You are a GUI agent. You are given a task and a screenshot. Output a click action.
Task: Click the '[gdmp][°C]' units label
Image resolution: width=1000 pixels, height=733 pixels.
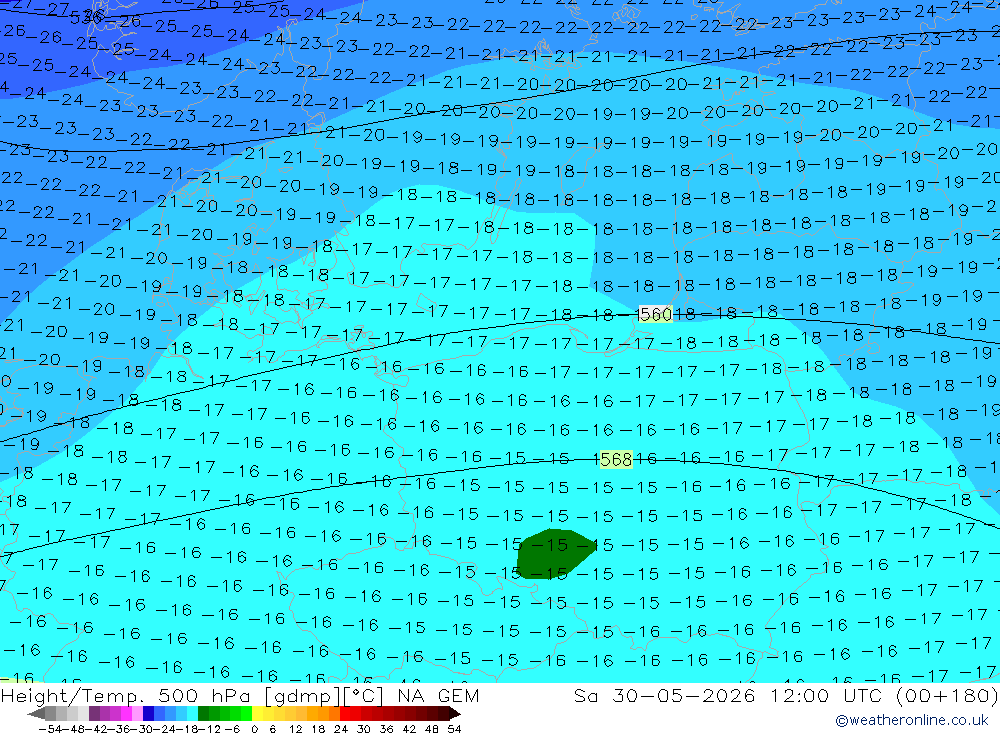tap(325, 695)
